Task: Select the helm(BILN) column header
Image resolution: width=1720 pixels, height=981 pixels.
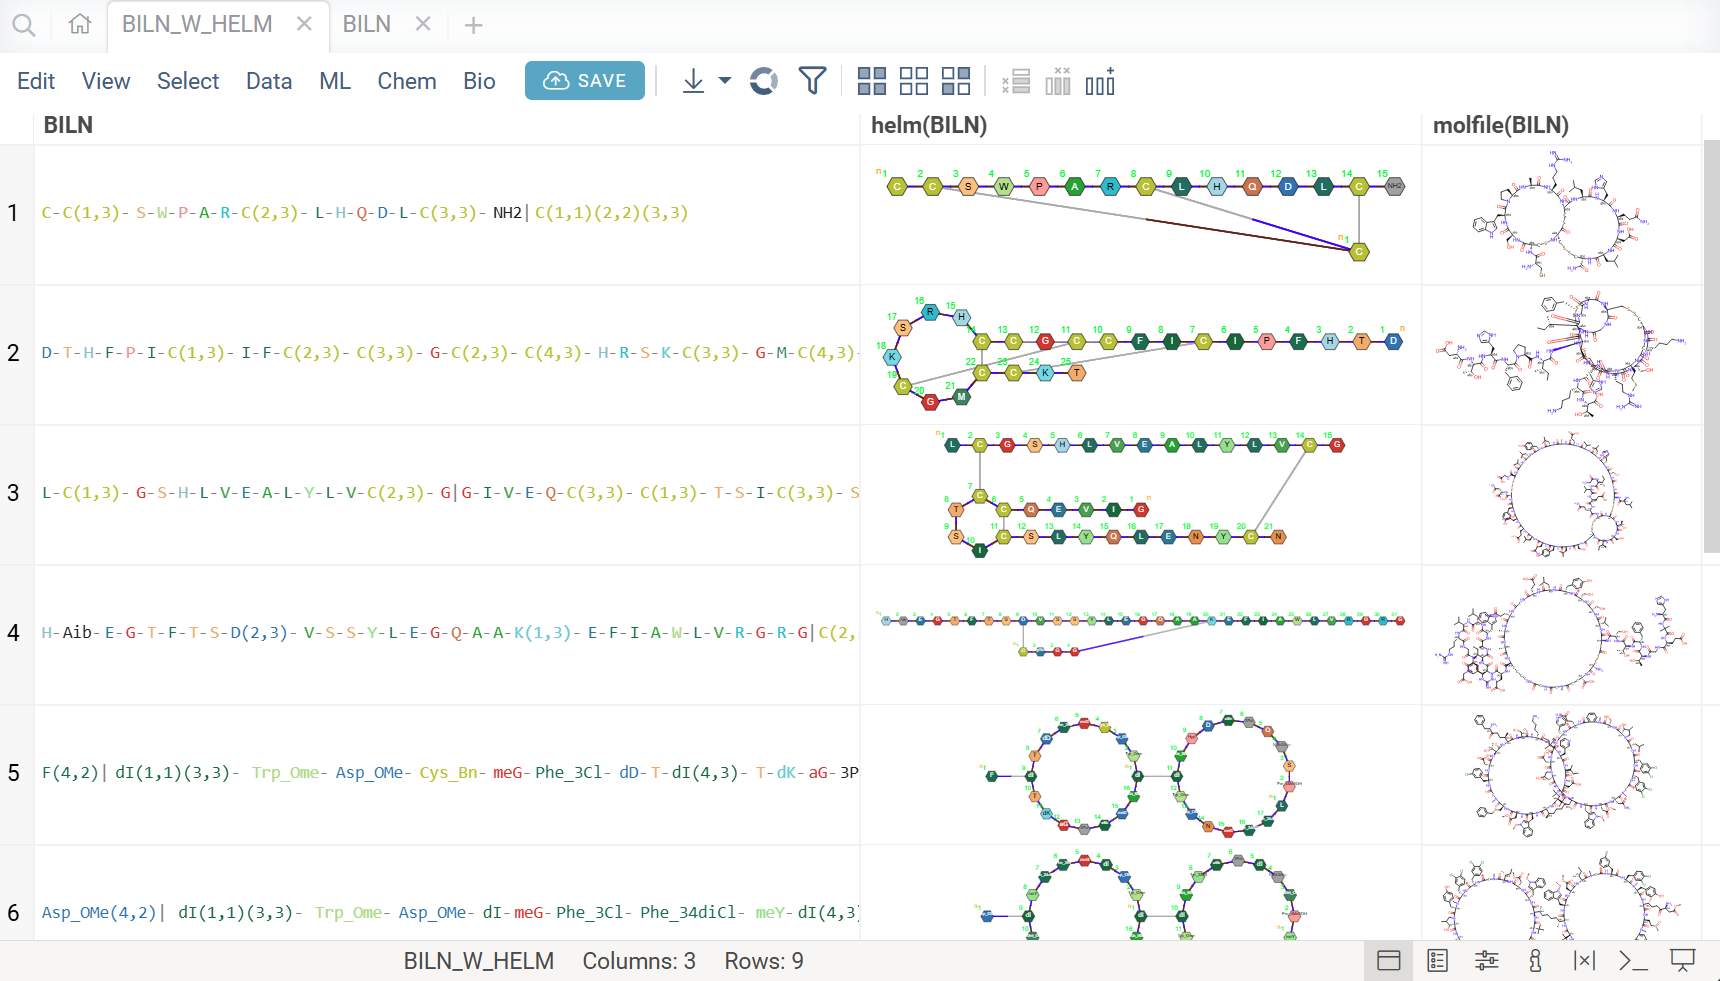Action: pos(929,125)
